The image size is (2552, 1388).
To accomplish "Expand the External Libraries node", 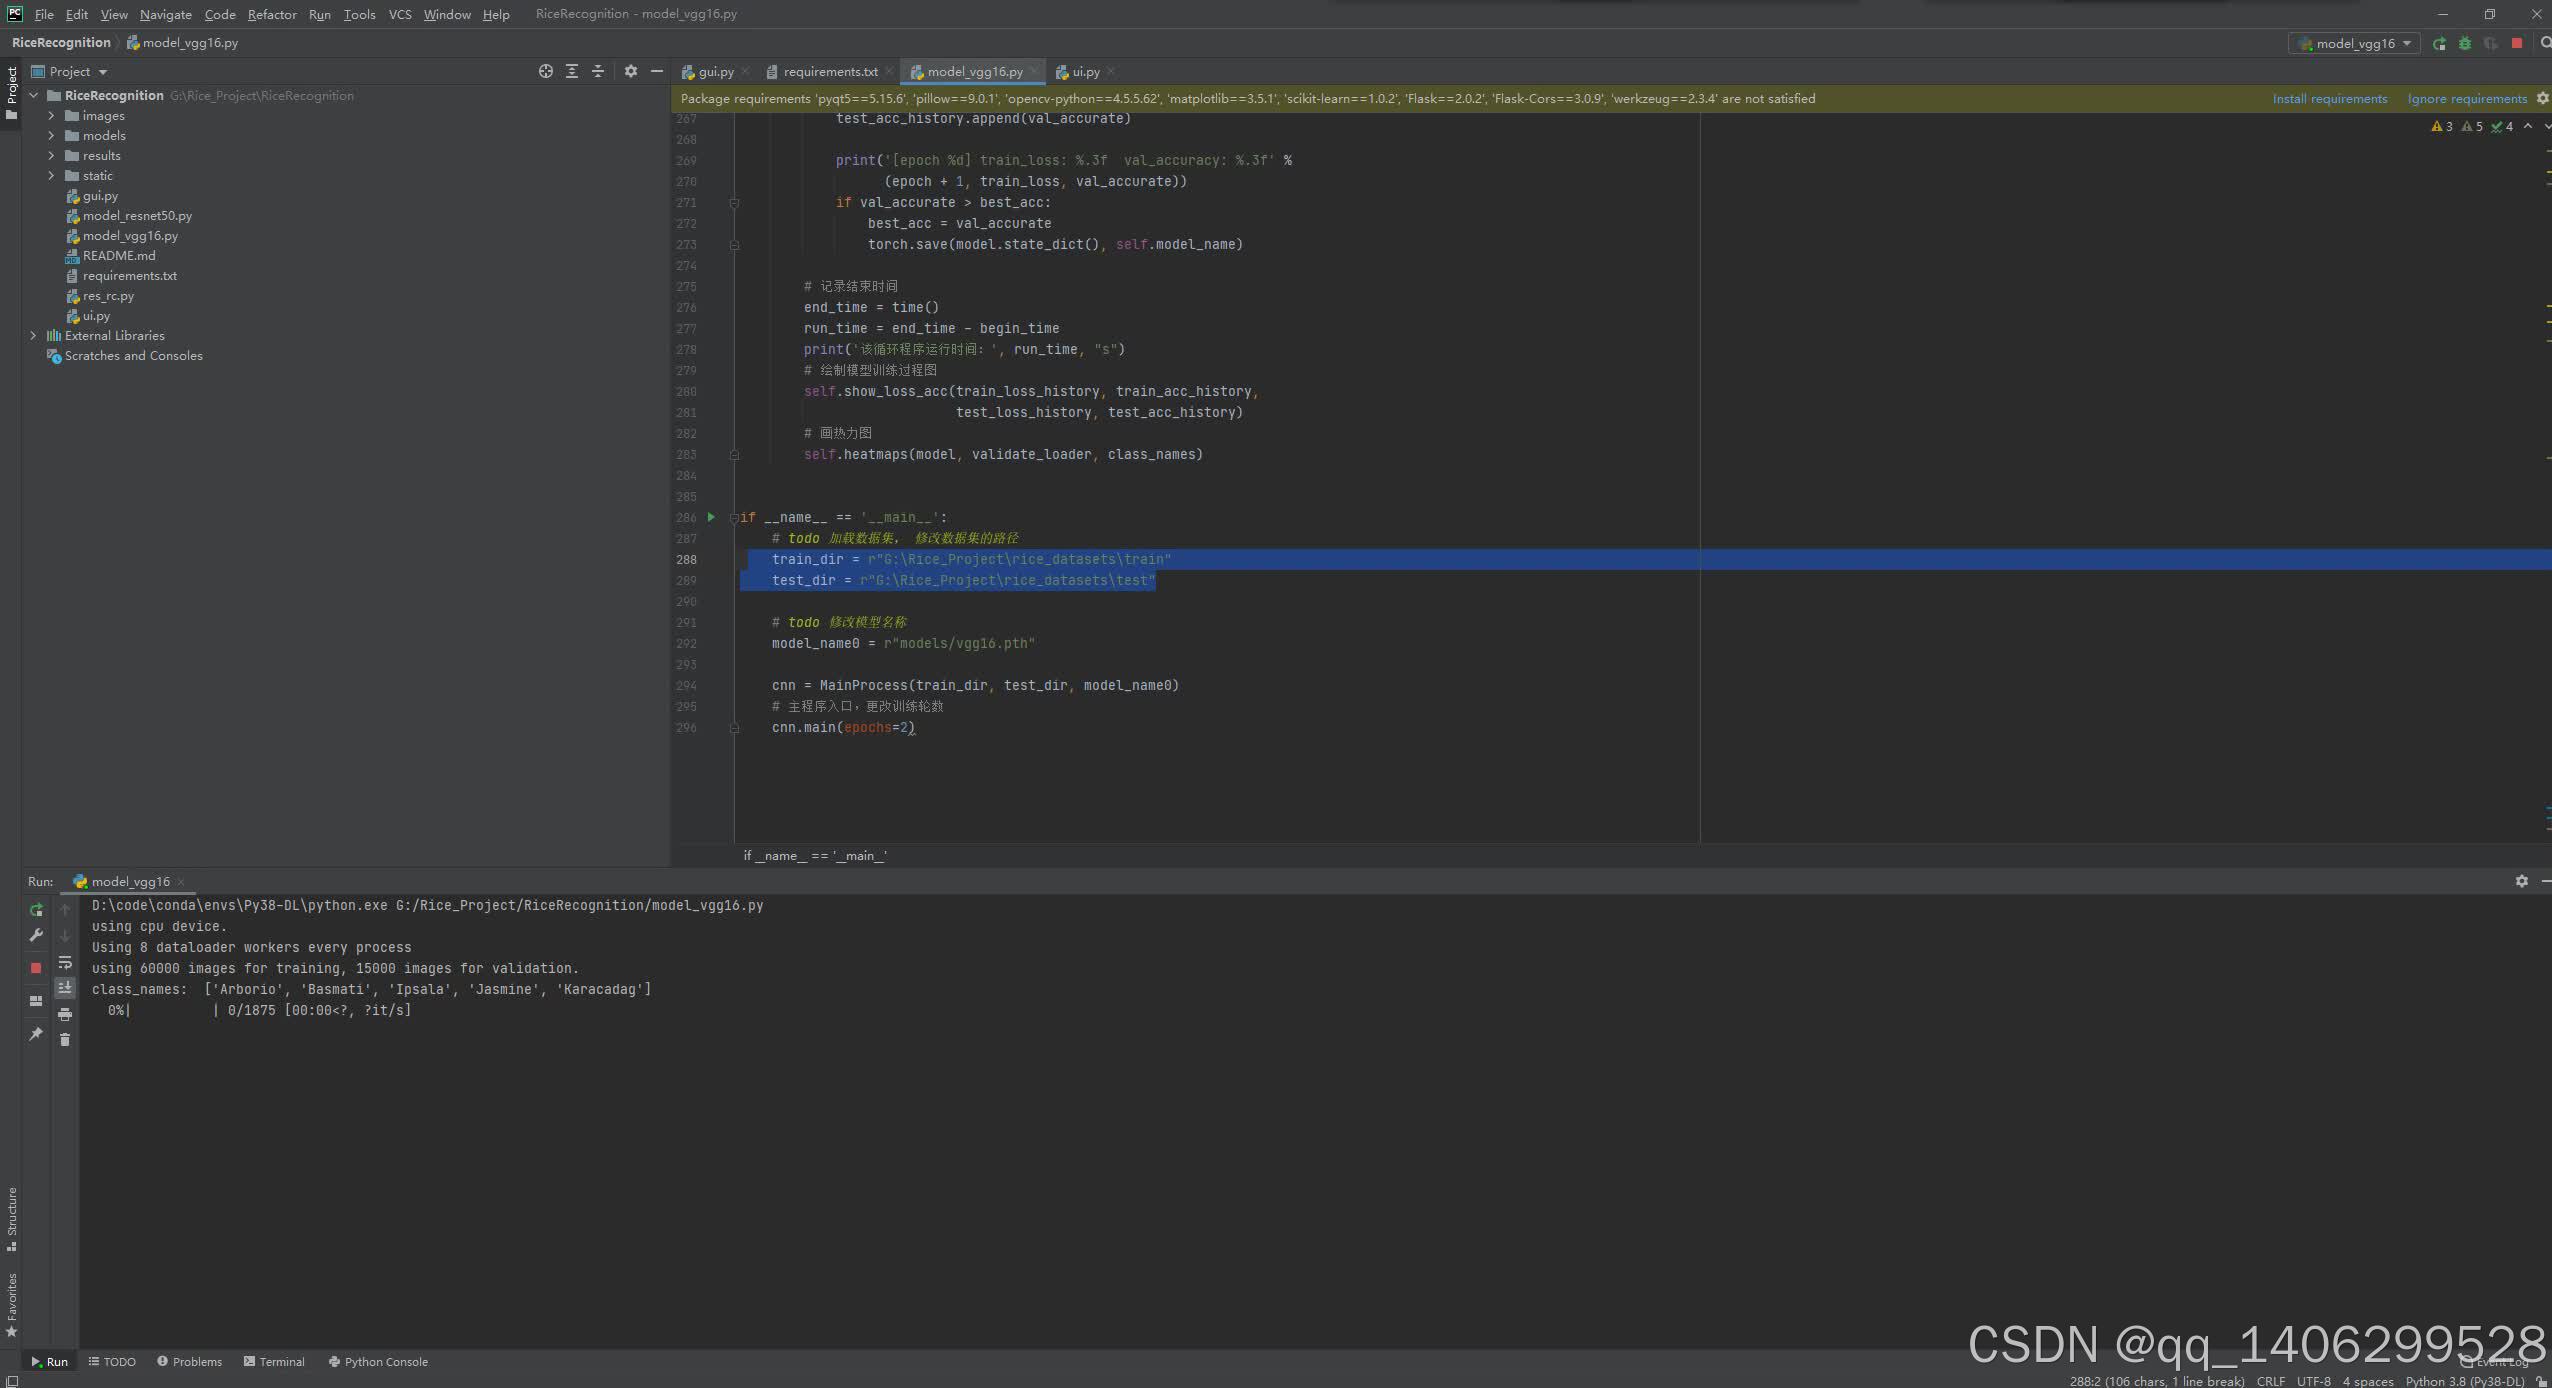I will click(33, 336).
